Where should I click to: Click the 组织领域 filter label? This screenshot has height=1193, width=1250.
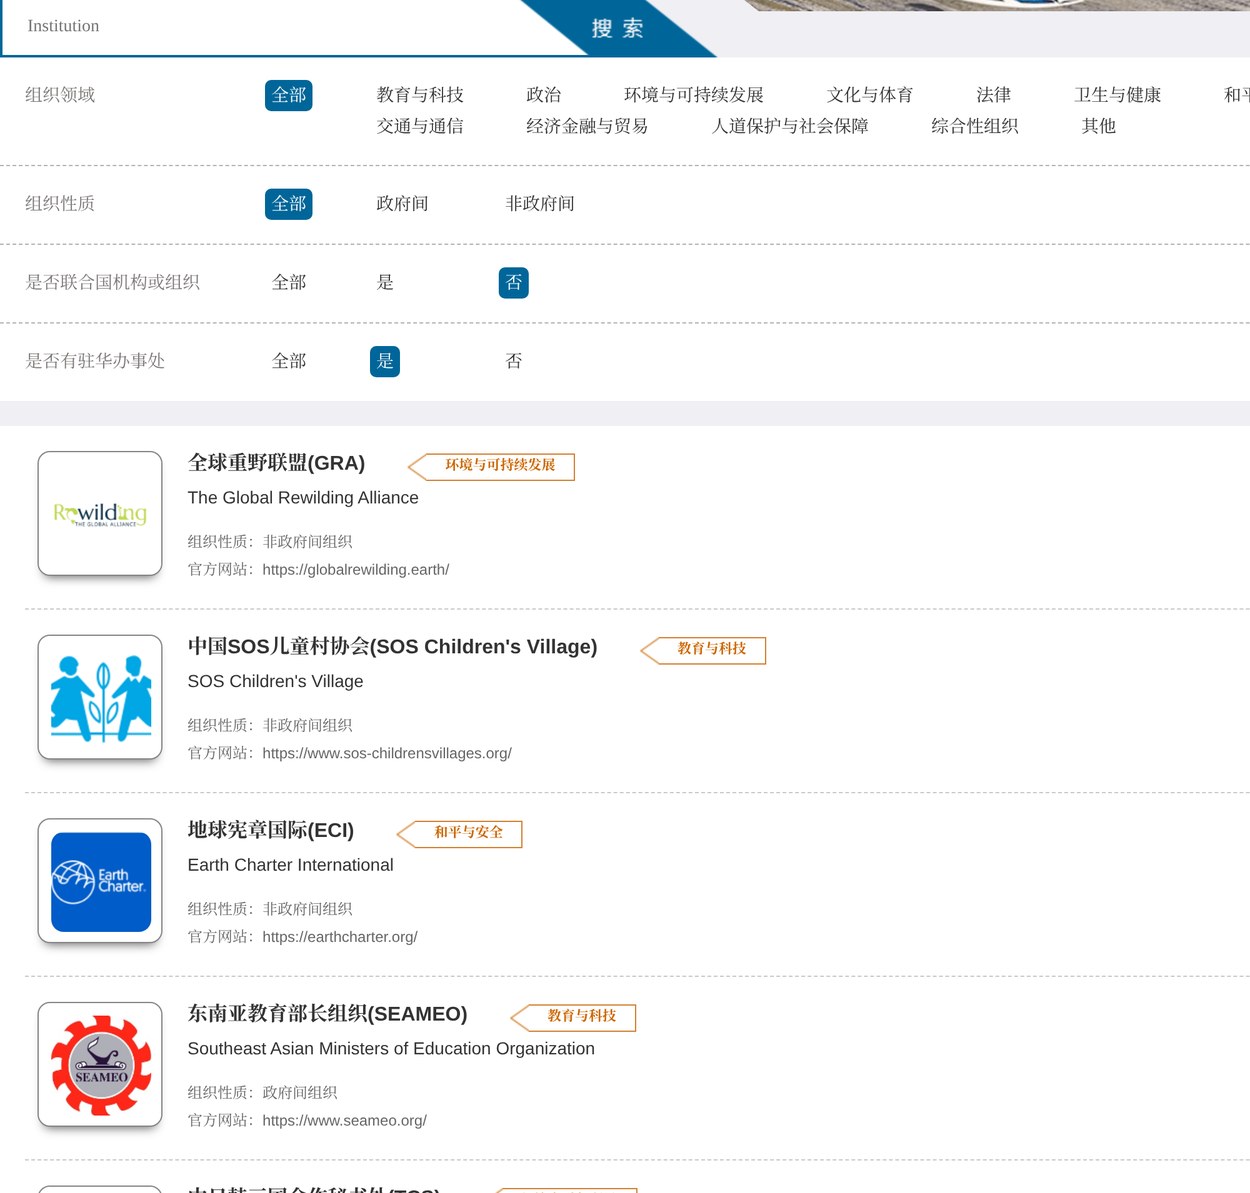tap(60, 95)
